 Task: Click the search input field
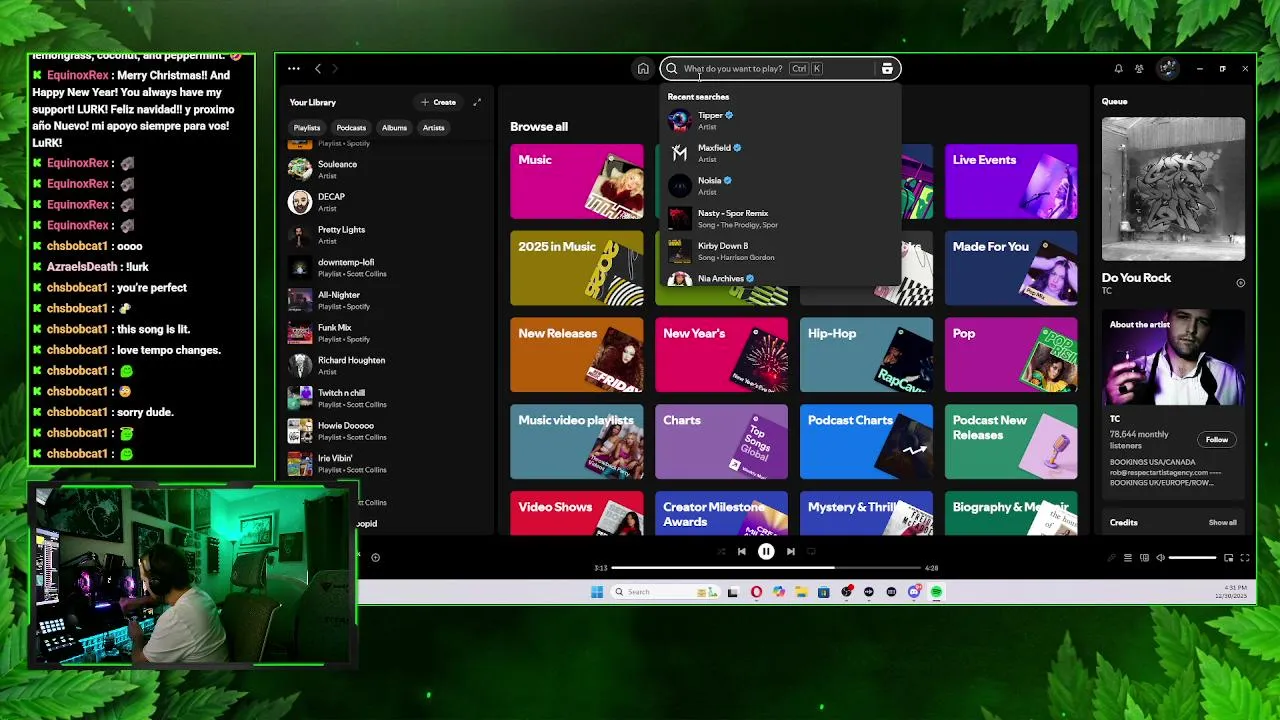pos(781,69)
